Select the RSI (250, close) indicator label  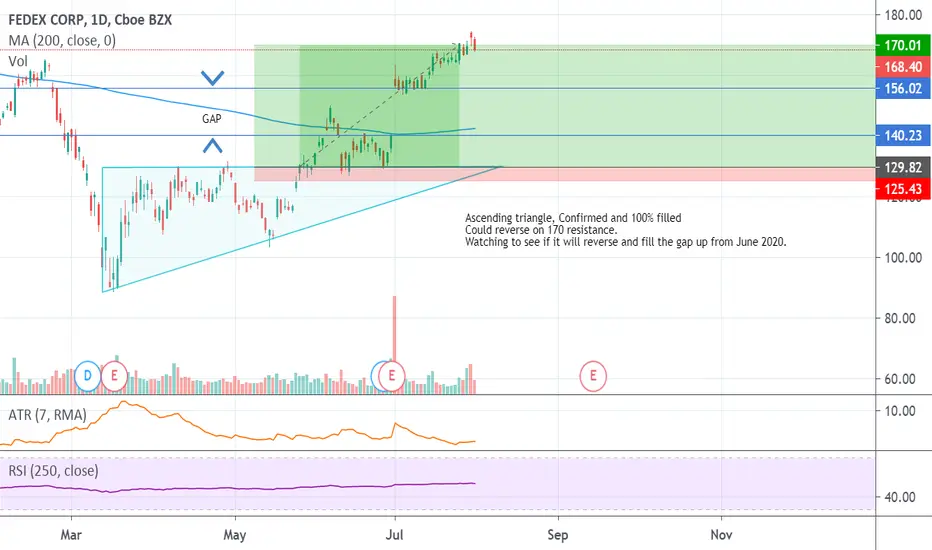pos(53,471)
